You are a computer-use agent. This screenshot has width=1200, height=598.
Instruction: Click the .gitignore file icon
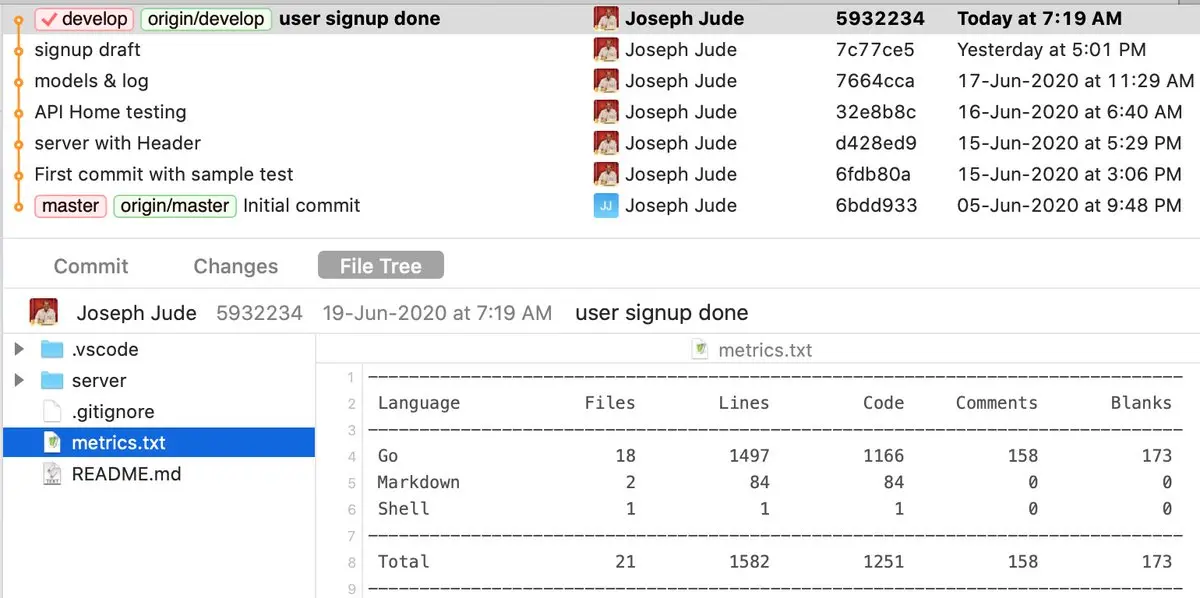52,412
